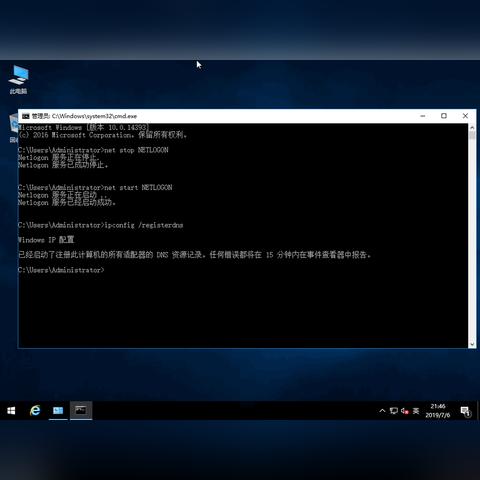Click the 'Windows IP 配置' output line
Viewport: 480px width, 480px height.
[x=46, y=240]
